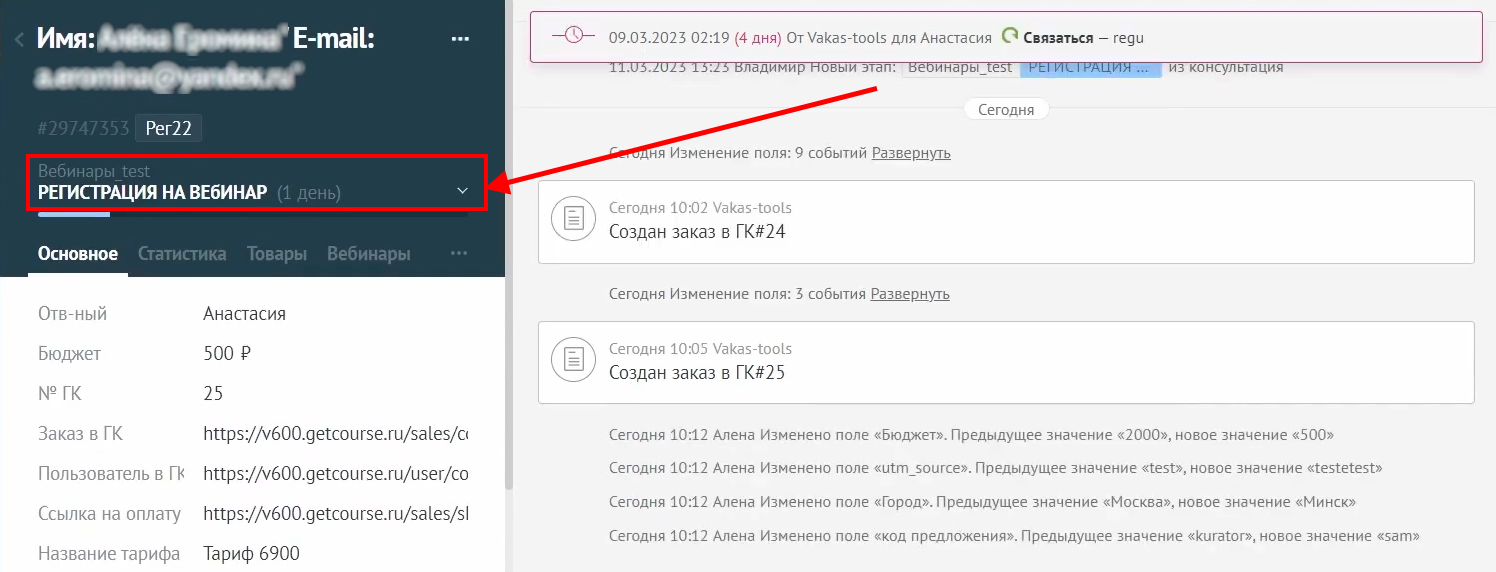This screenshot has width=1496, height=572.
Task: Click the clock icon on the task
Action: coord(574,36)
